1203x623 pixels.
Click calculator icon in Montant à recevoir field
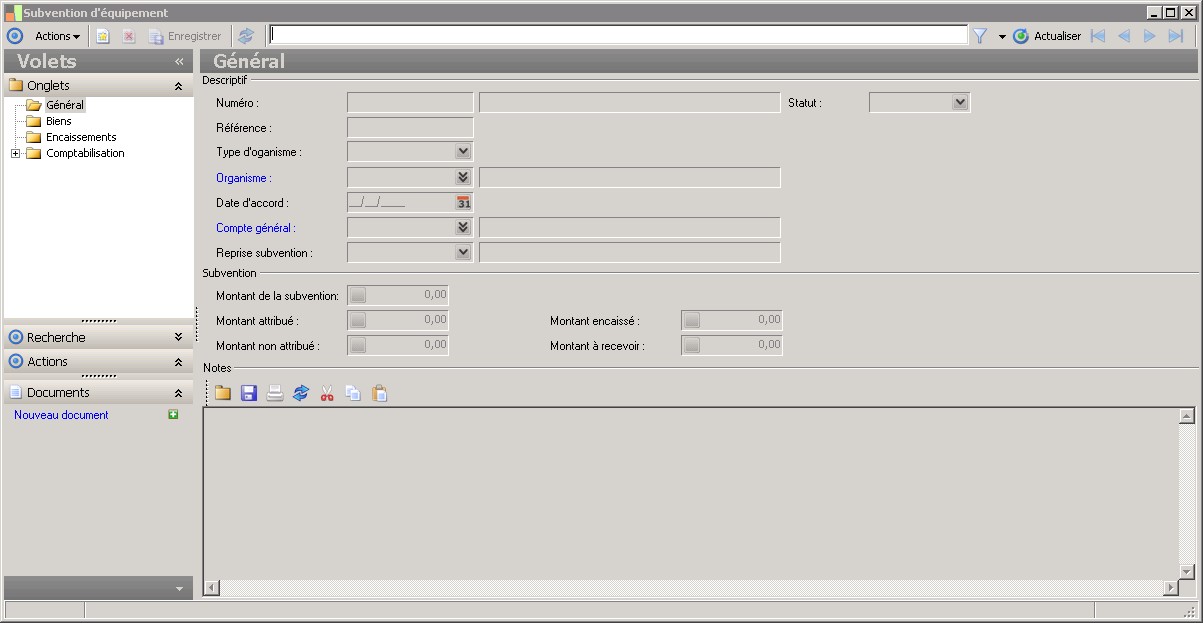692,345
